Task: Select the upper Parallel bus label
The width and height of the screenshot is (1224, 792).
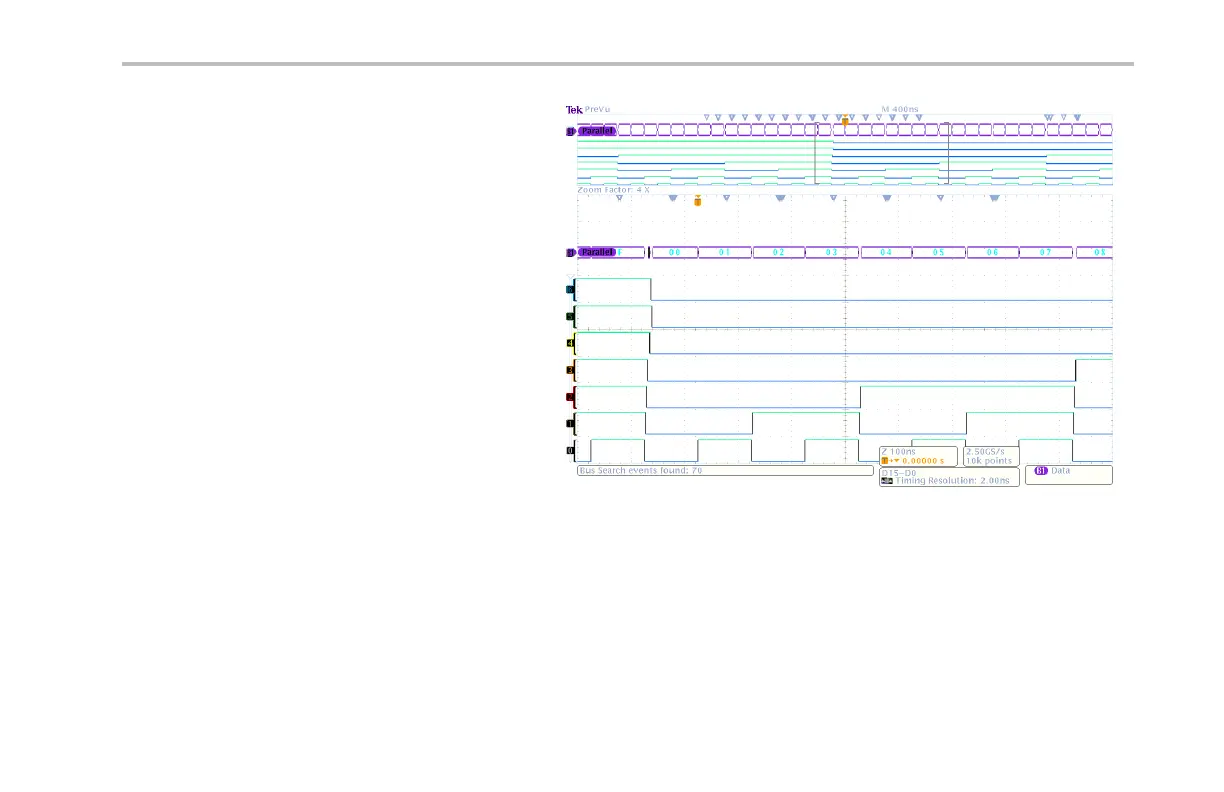Action: [597, 130]
